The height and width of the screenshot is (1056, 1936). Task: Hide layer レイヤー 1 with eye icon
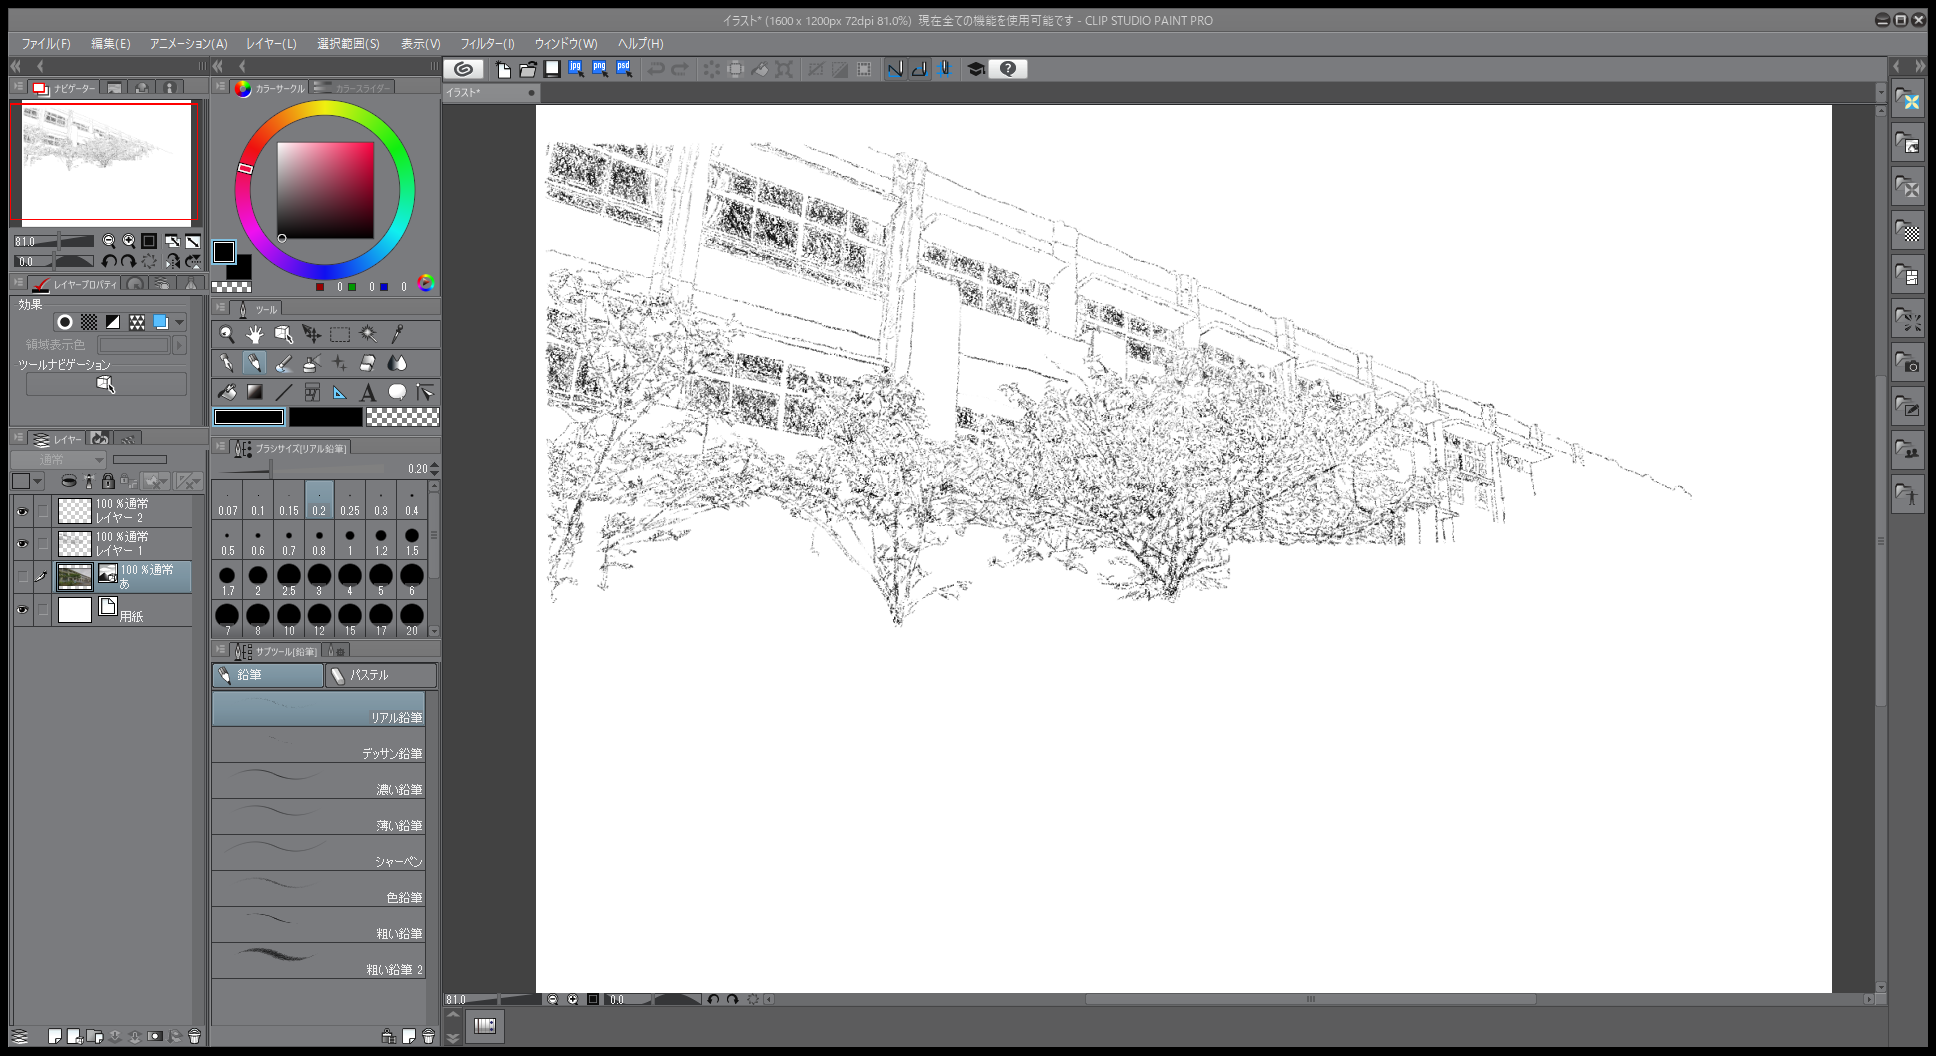pos(22,544)
